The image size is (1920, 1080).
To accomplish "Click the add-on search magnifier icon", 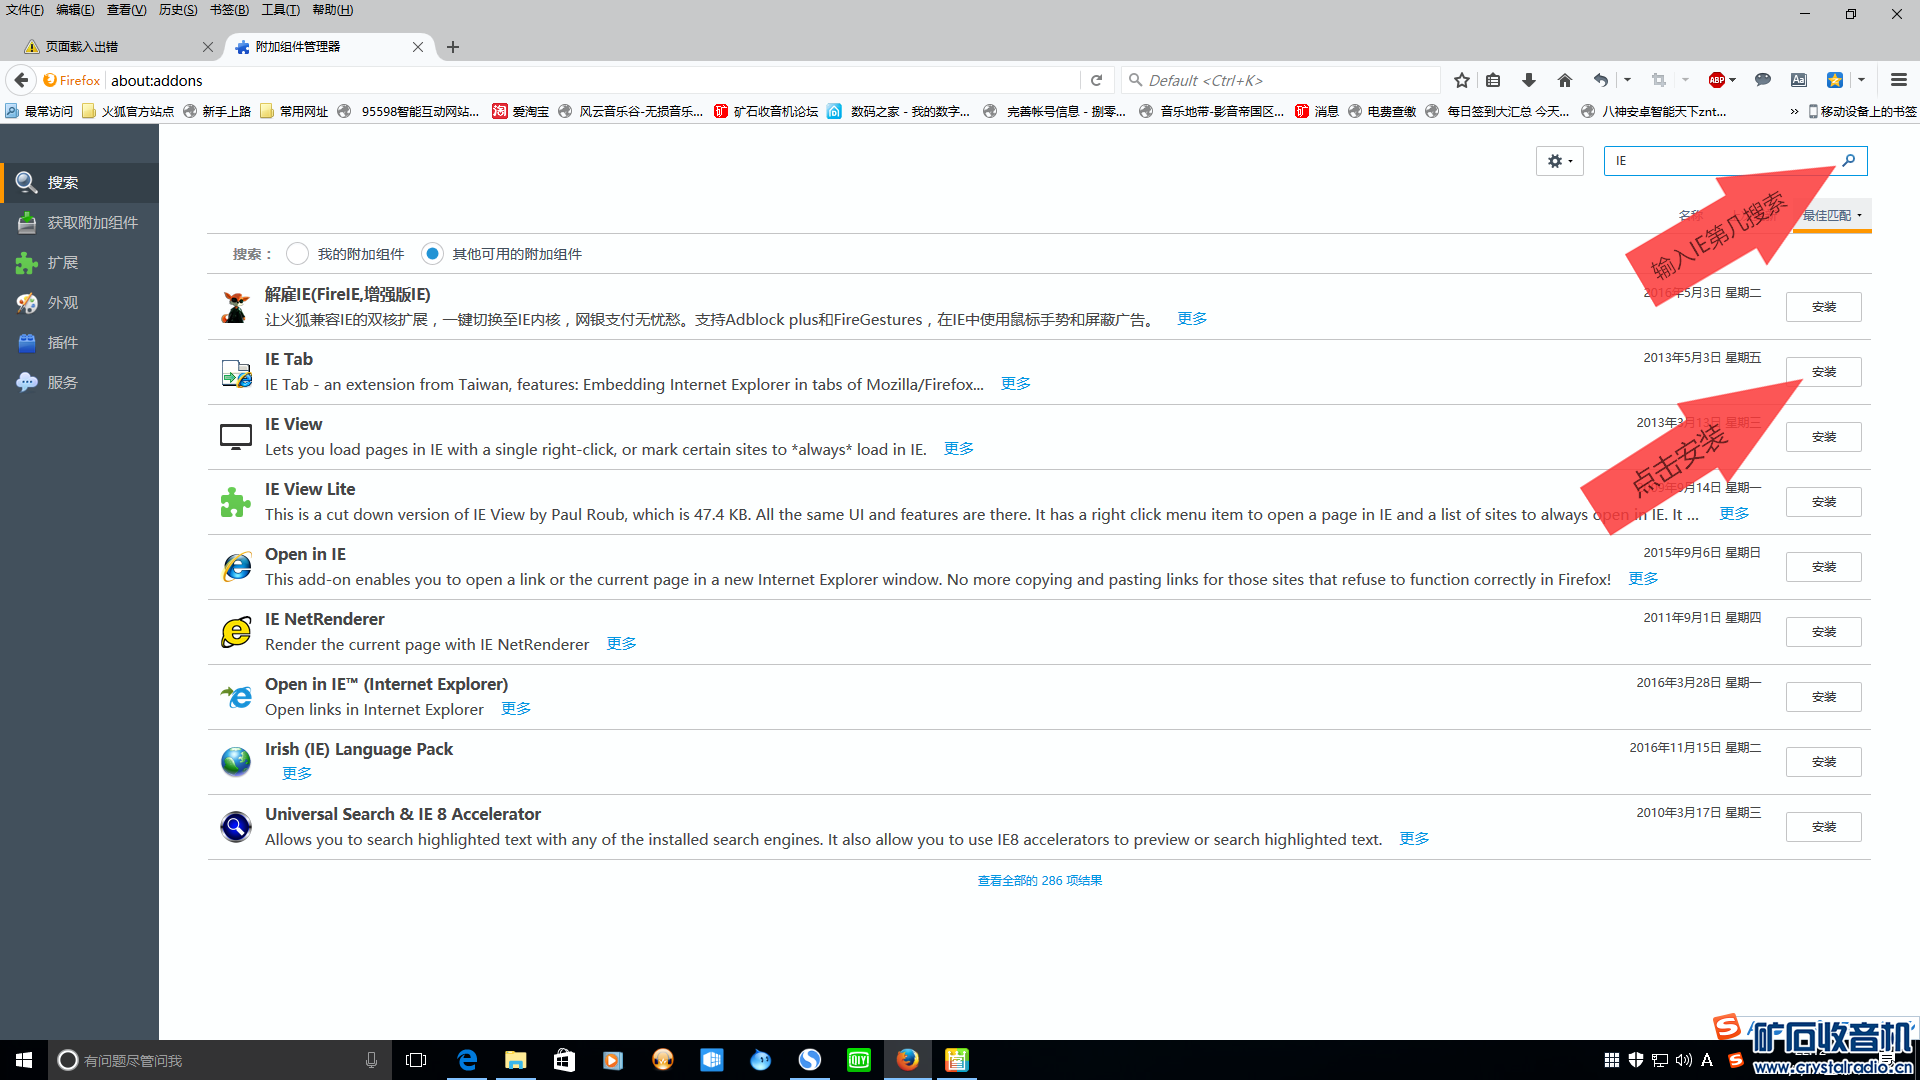I will tap(1848, 160).
